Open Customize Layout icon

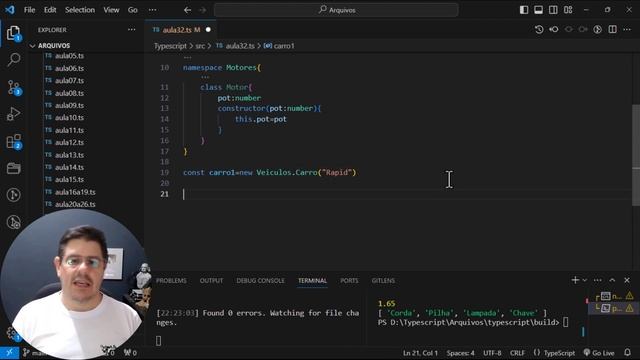(x=568, y=10)
